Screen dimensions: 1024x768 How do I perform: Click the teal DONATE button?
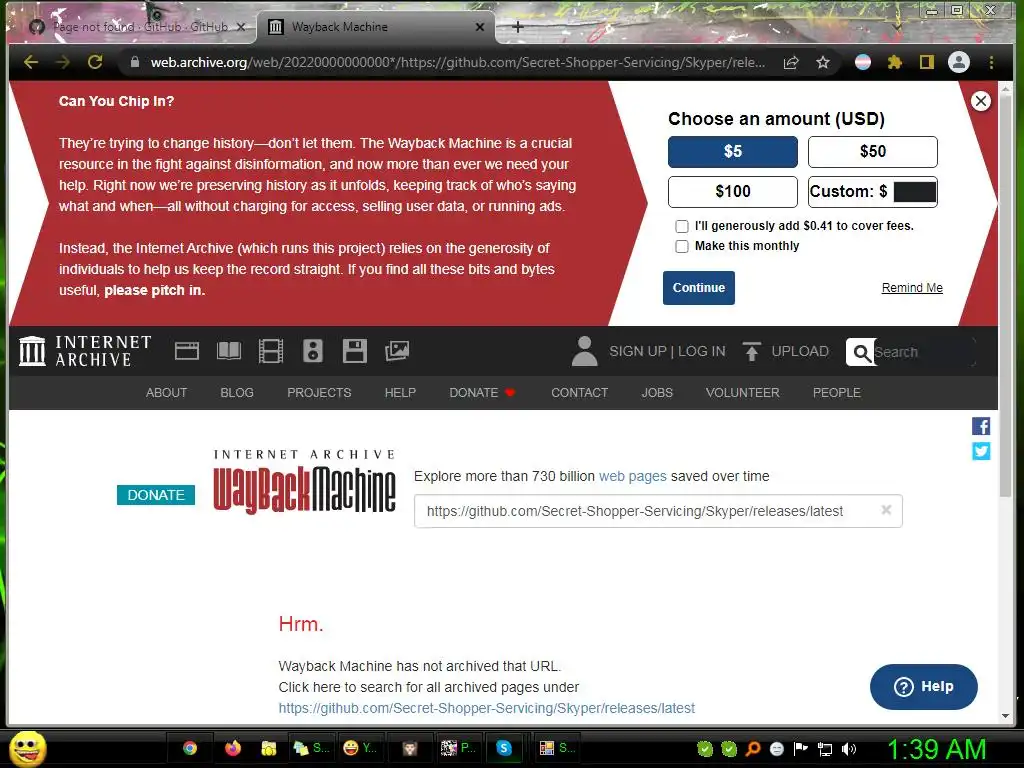coord(155,495)
